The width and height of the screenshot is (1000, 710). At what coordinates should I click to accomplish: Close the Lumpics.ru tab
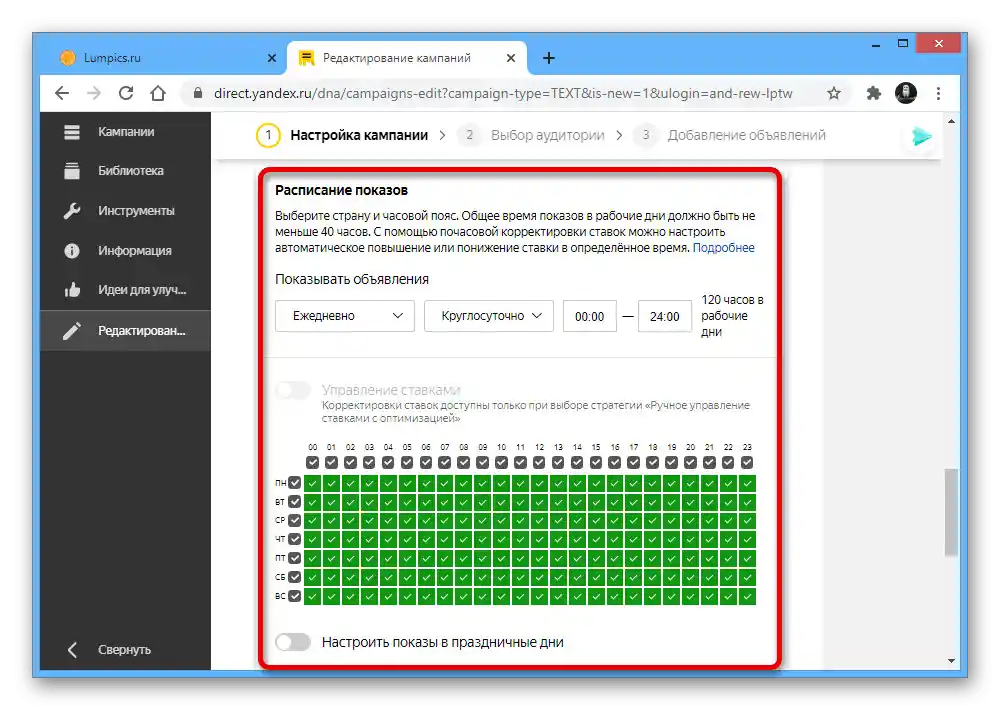(x=272, y=58)
